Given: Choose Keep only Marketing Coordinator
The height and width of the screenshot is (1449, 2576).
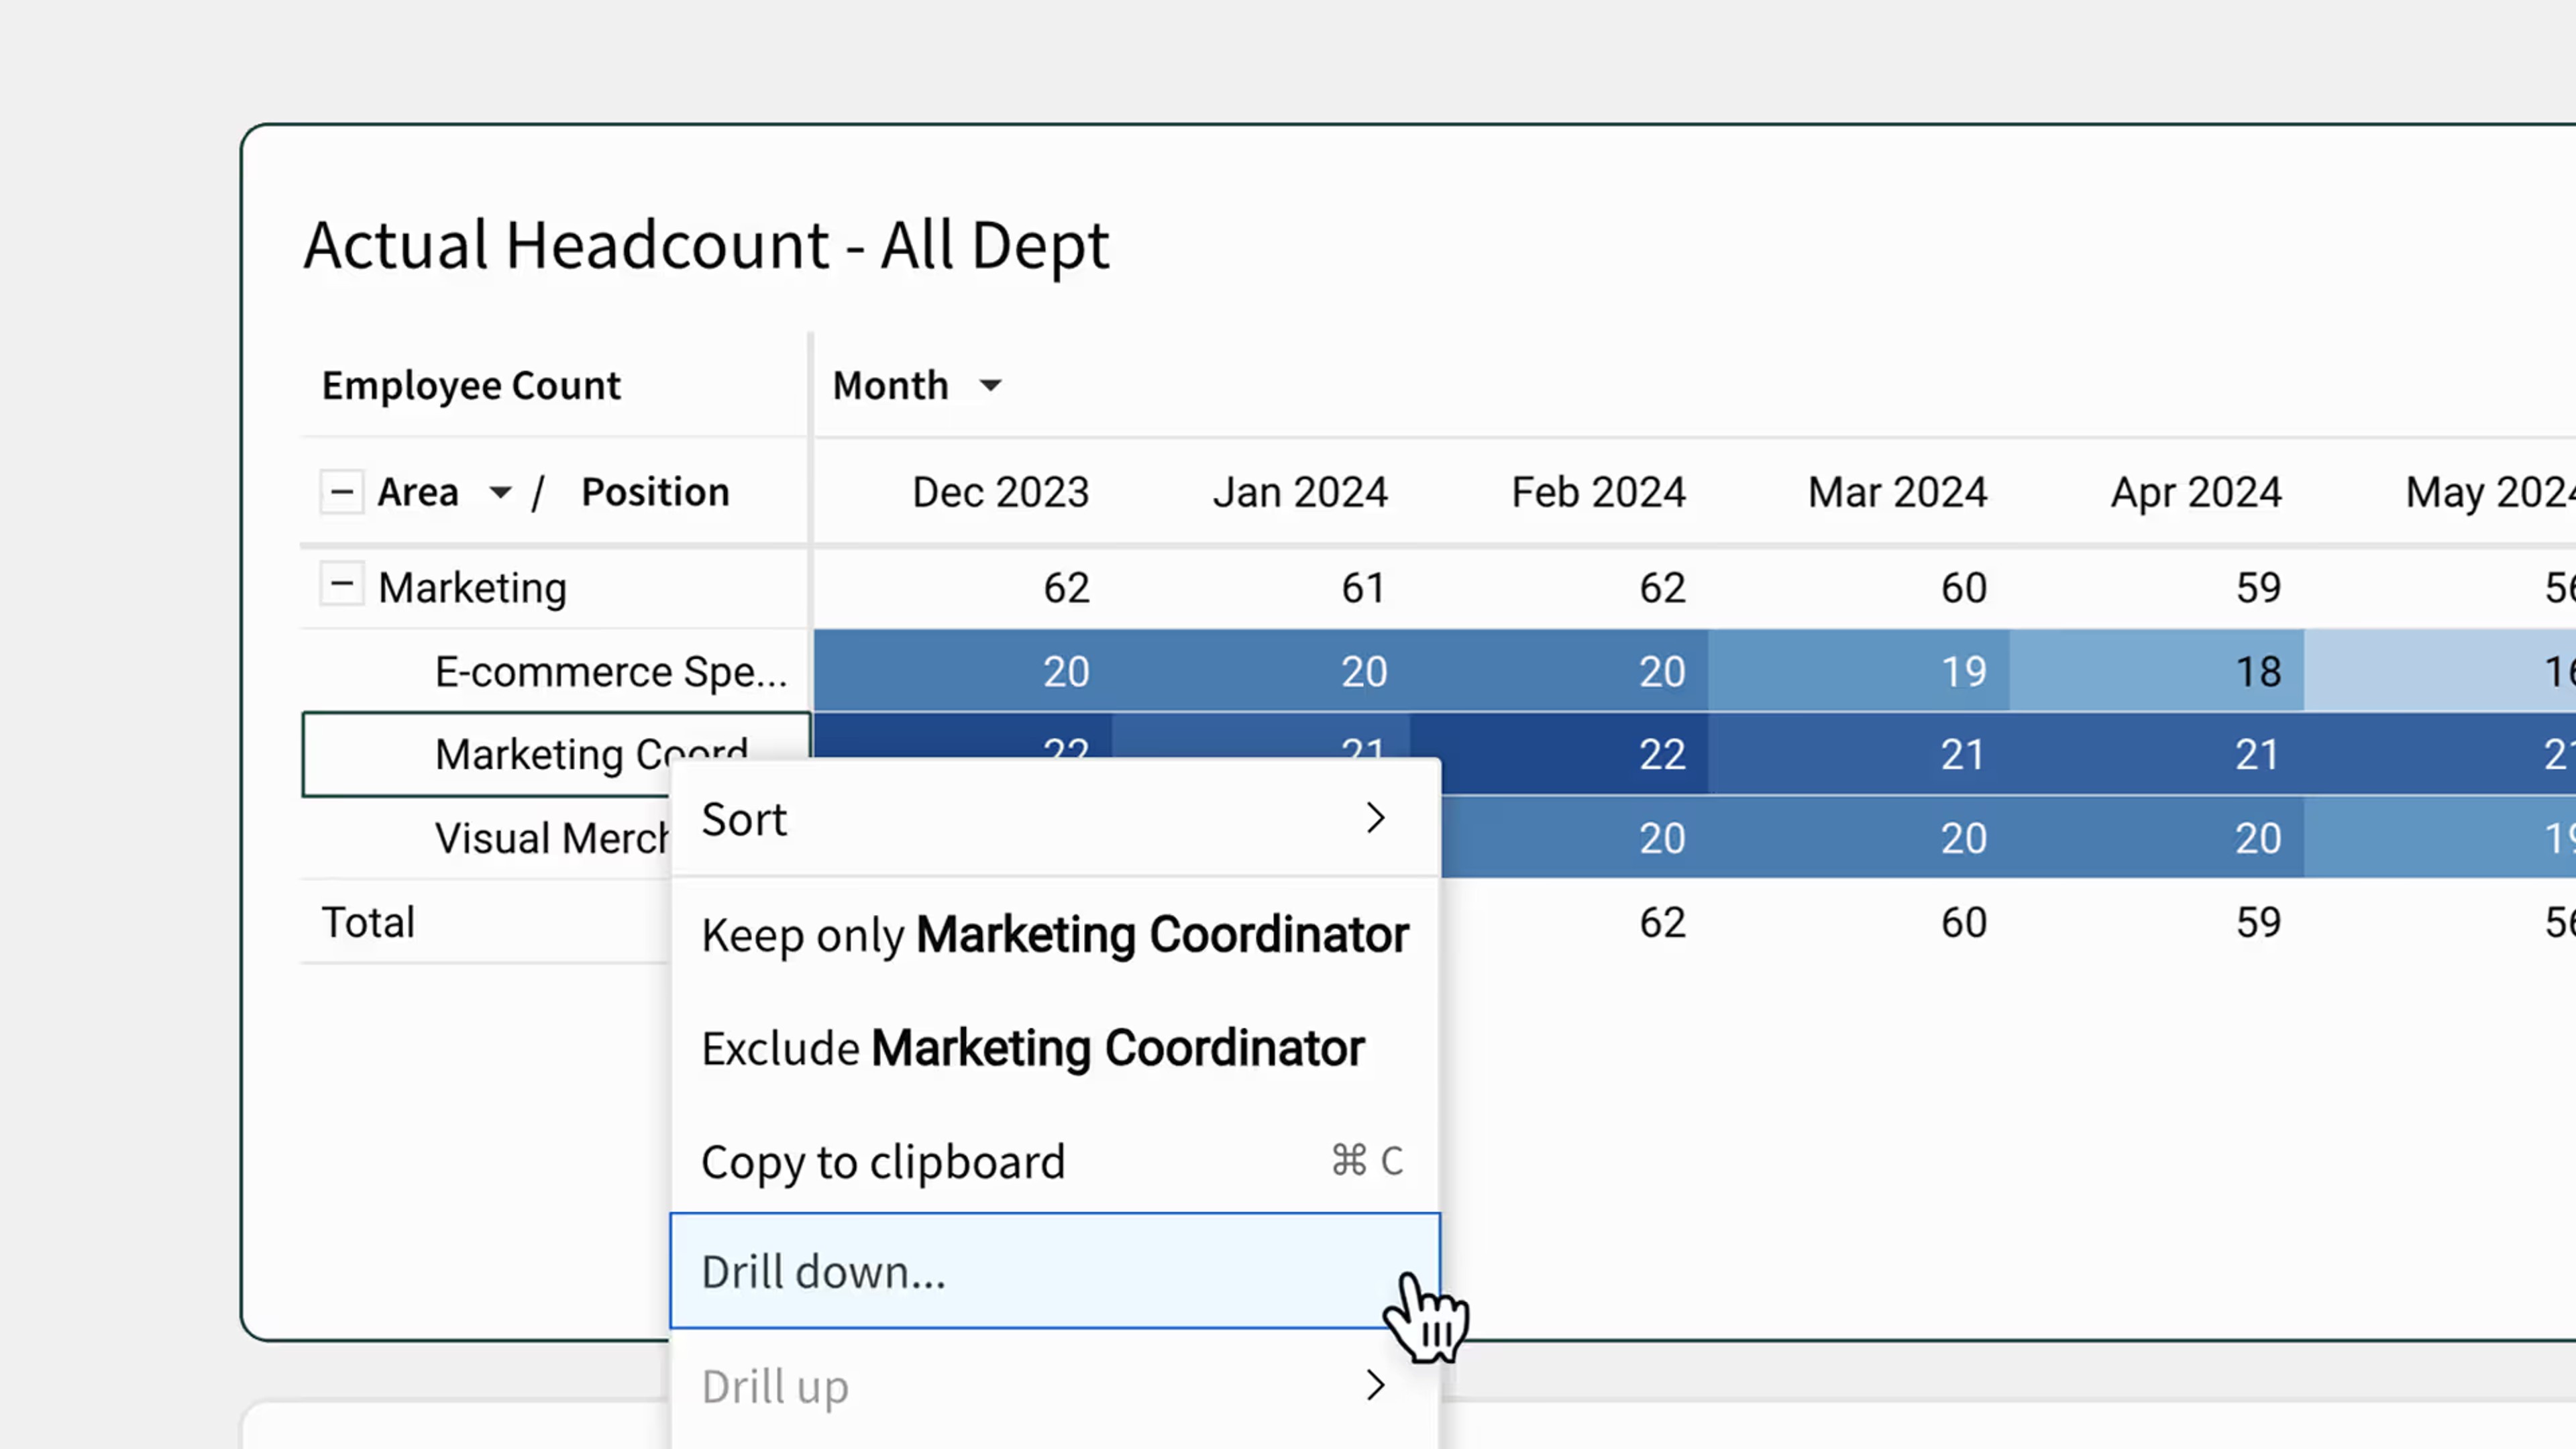Looking at the screenshot, I should [1055, 935].
